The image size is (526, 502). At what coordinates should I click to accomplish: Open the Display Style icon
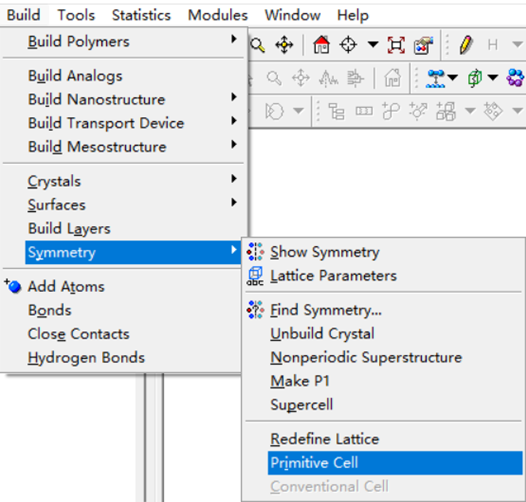(x=423, y=45)
